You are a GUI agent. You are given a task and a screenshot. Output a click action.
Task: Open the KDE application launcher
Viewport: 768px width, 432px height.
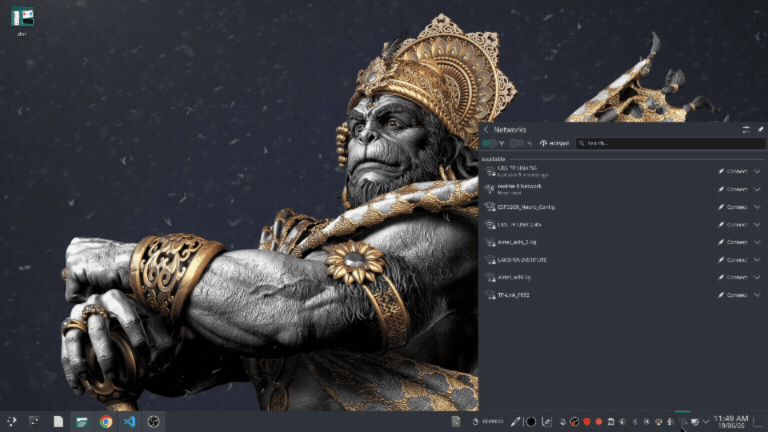point(11,421)
